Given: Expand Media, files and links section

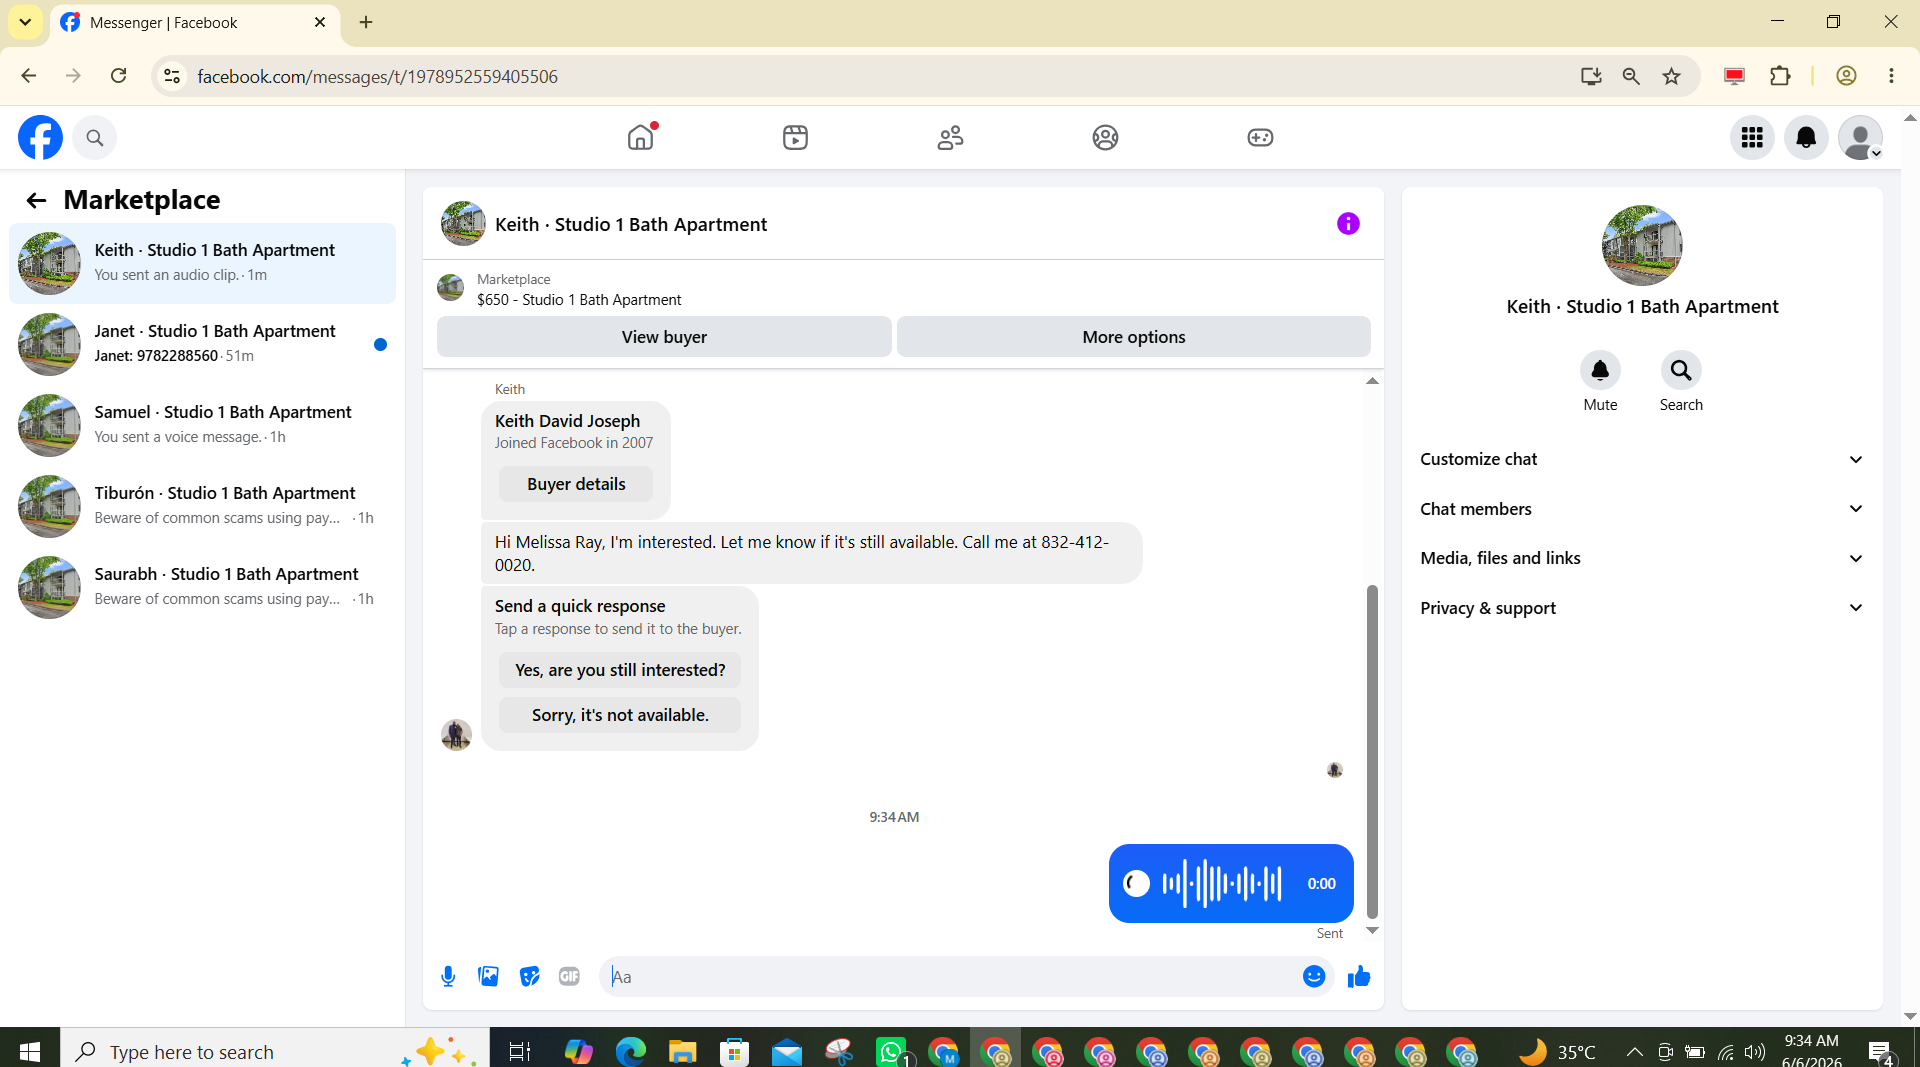Looking at the screenshot, I should click(x=1642, y=558).
